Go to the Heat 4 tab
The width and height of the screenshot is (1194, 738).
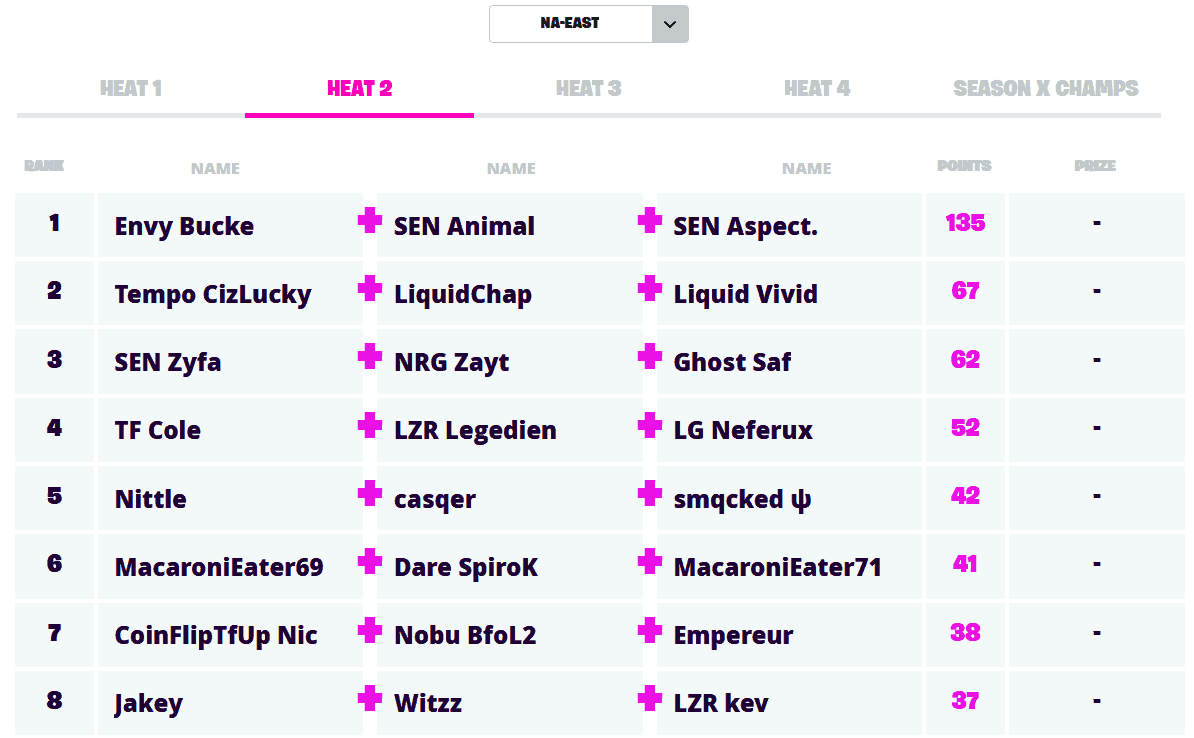[817, 89]
